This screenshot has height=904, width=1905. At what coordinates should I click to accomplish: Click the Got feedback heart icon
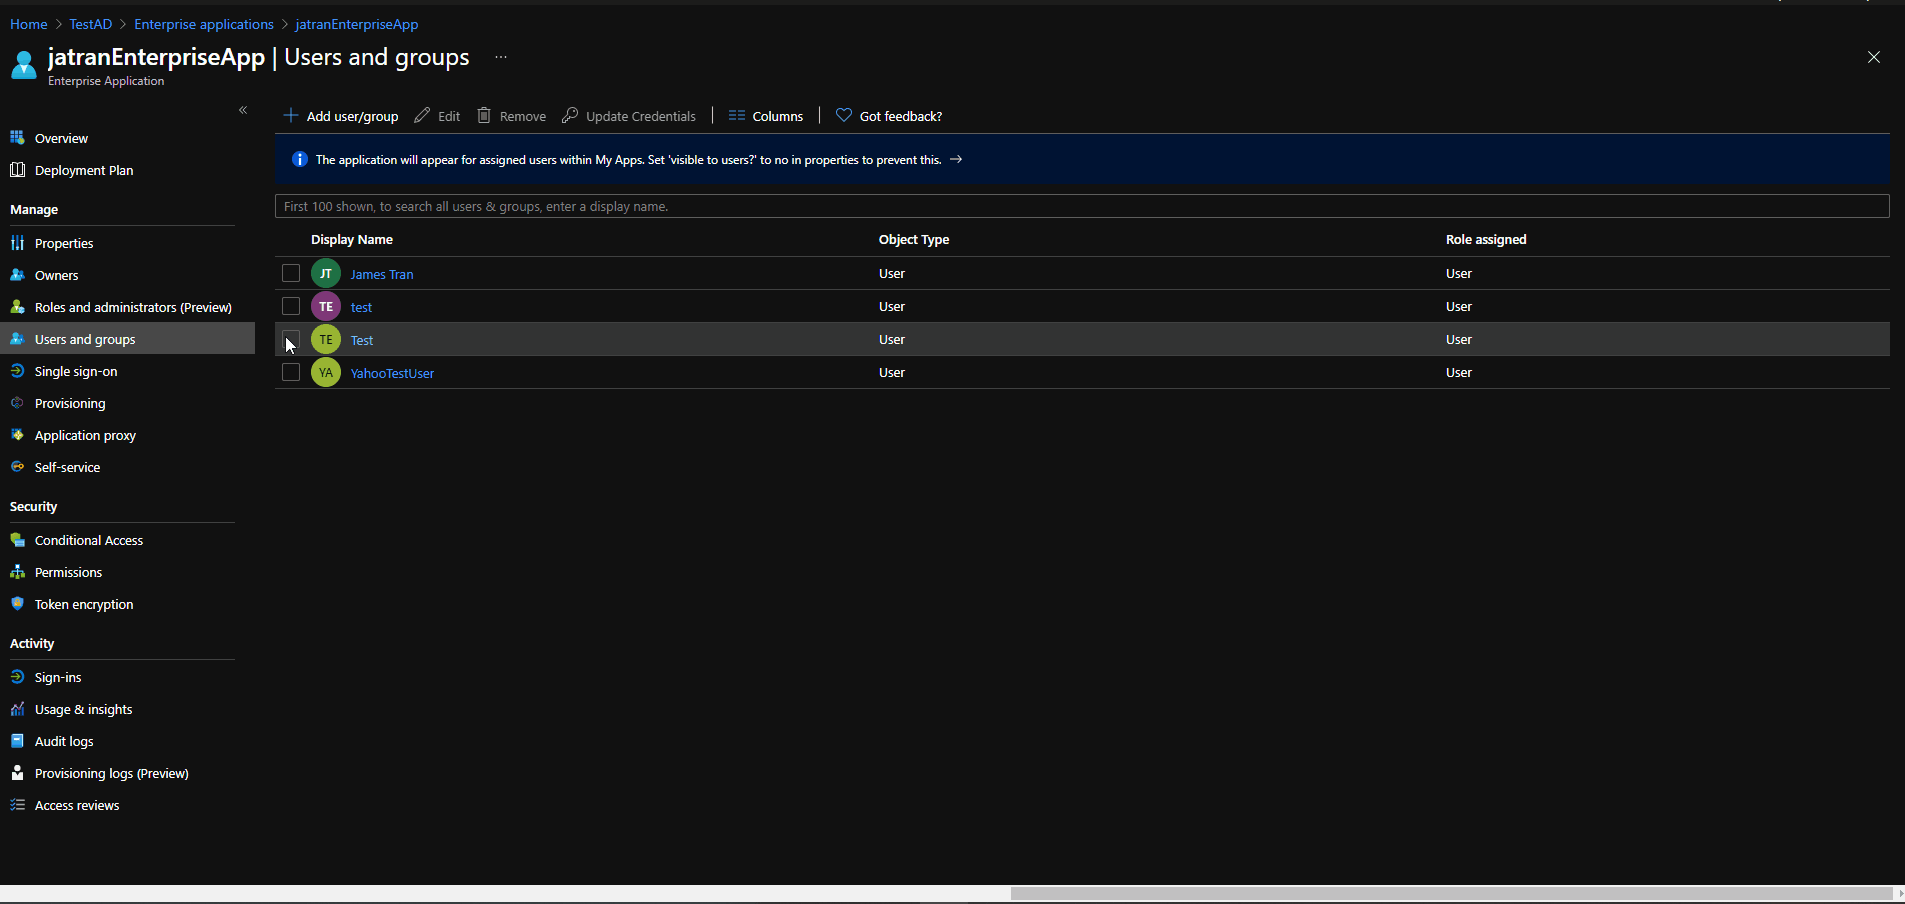[x=843, y=115]
